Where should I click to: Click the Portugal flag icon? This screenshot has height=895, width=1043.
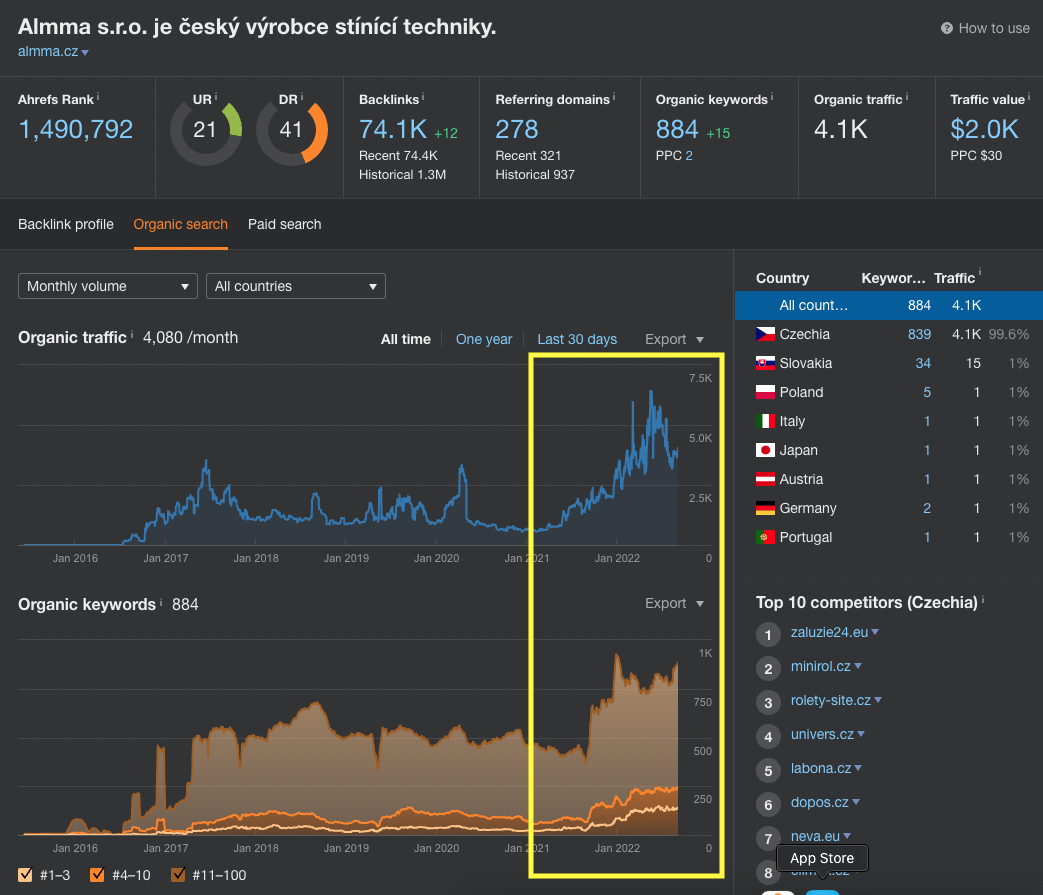pyautogui.click(x=765, y=537)
